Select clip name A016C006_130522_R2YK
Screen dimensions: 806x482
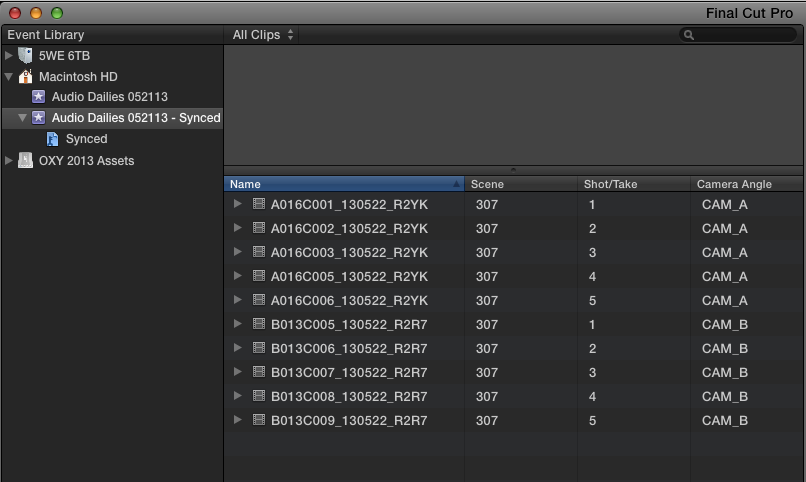[349, 301]
